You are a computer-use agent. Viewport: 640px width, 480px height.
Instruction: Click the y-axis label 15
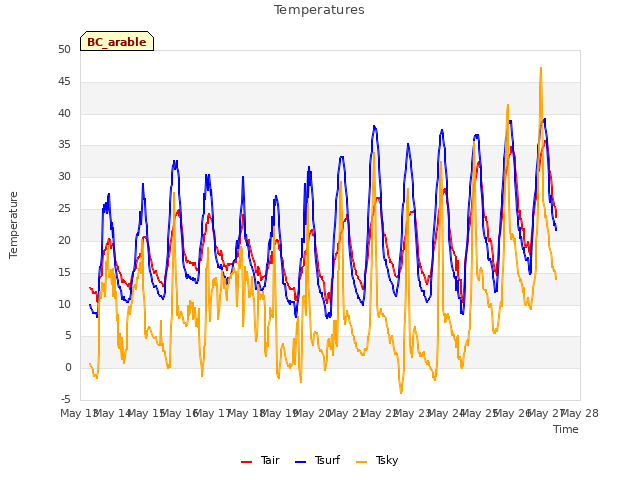point(64,272)
